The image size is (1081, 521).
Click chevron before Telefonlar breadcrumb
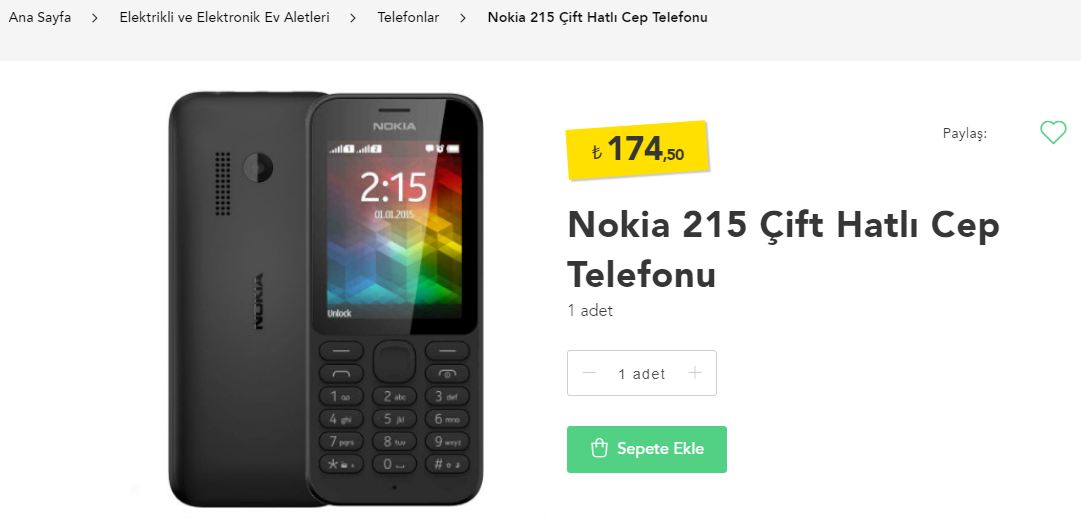coord(353,18)
